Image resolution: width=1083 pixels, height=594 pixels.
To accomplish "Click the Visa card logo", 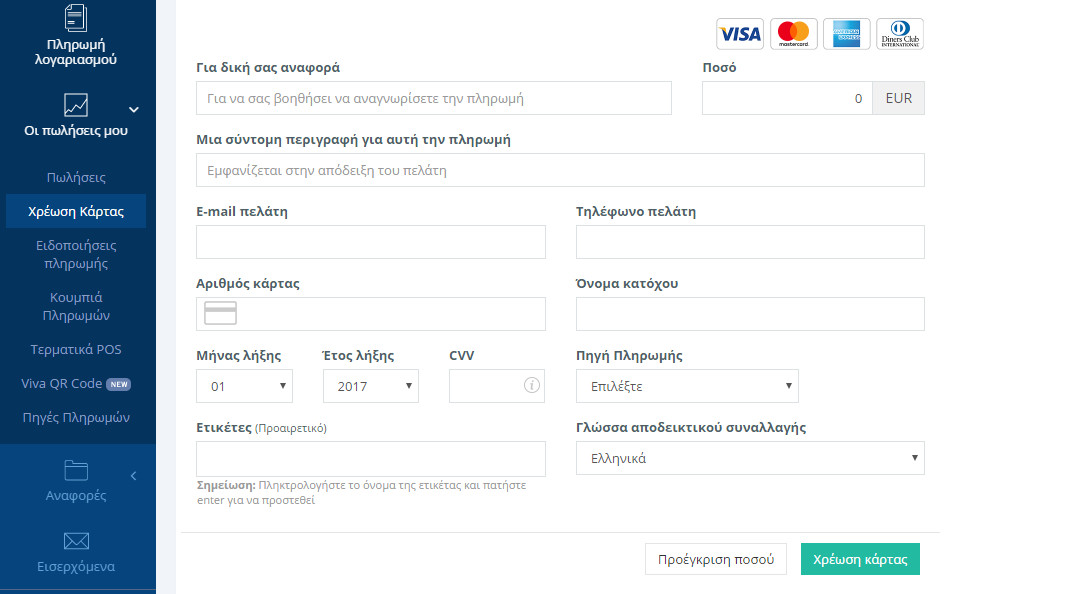I will coord(740,34).
